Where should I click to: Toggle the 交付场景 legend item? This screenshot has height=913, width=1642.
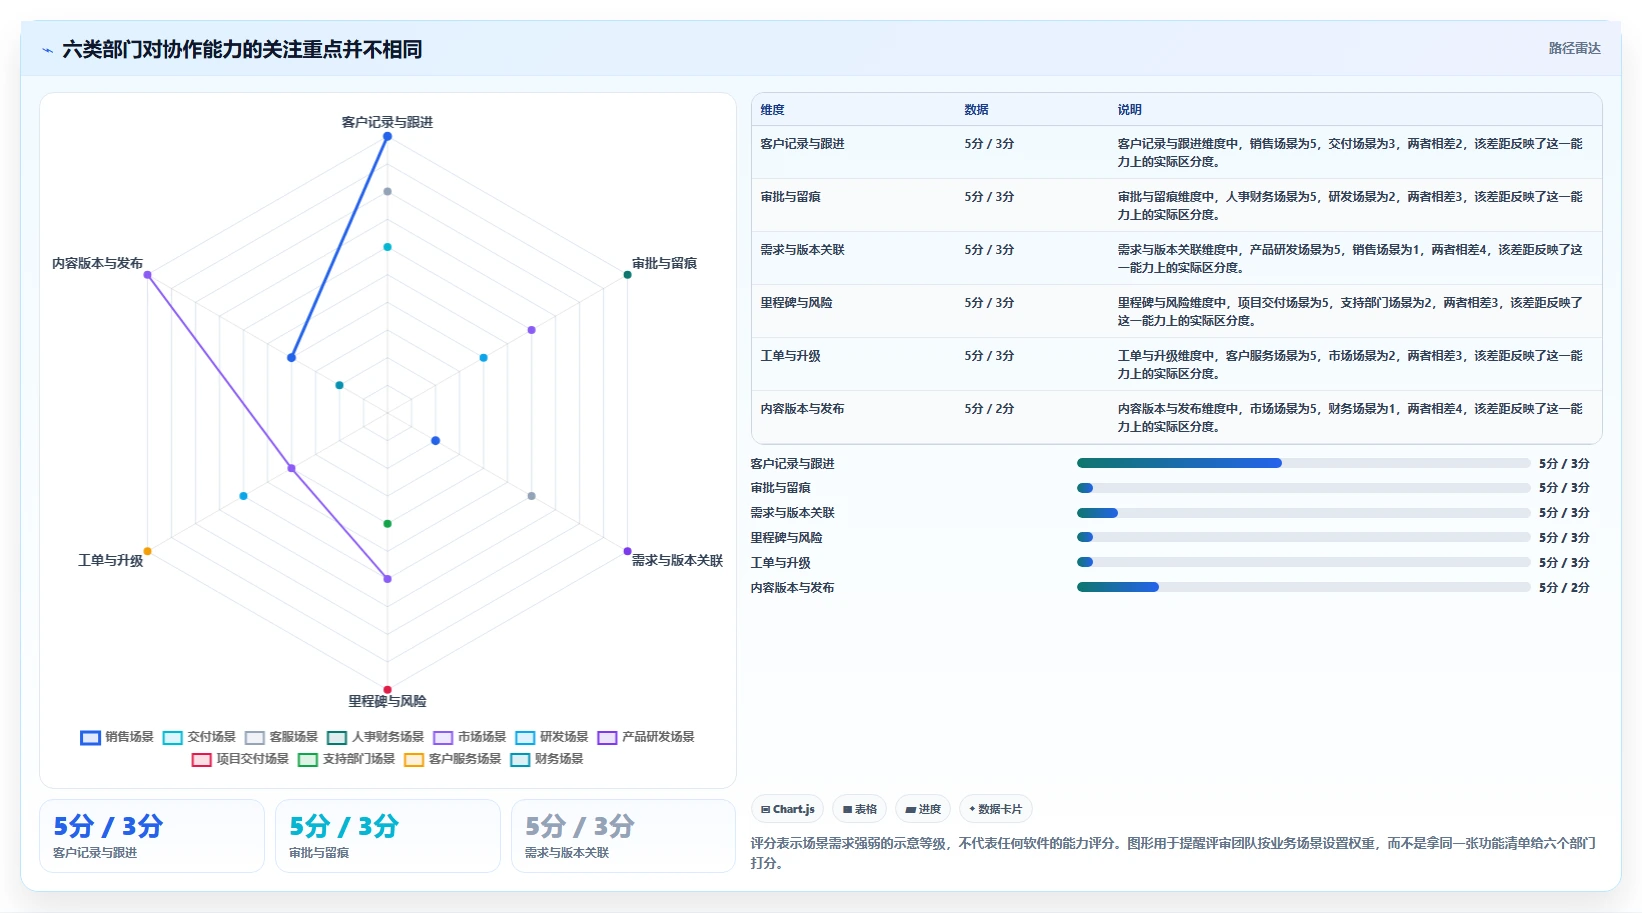(199, 737)
